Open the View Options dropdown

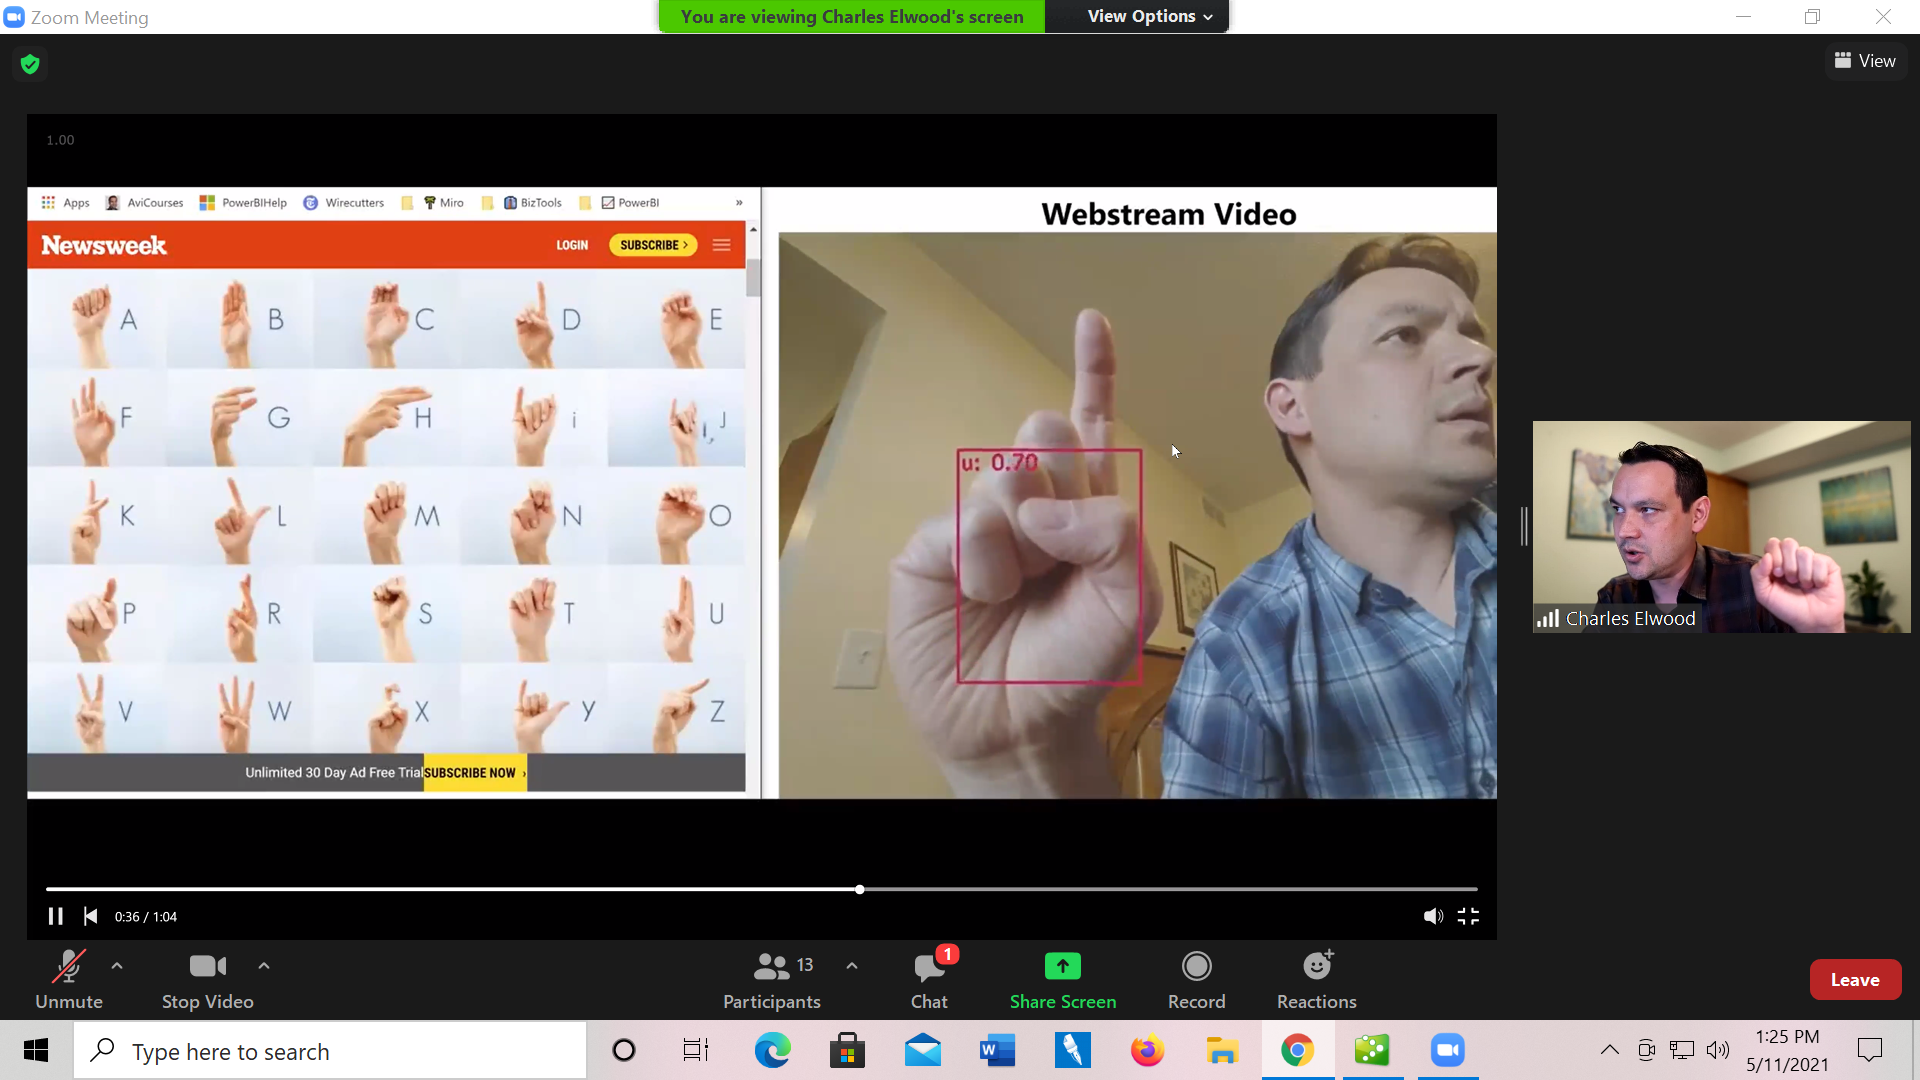click(1149, 16)
